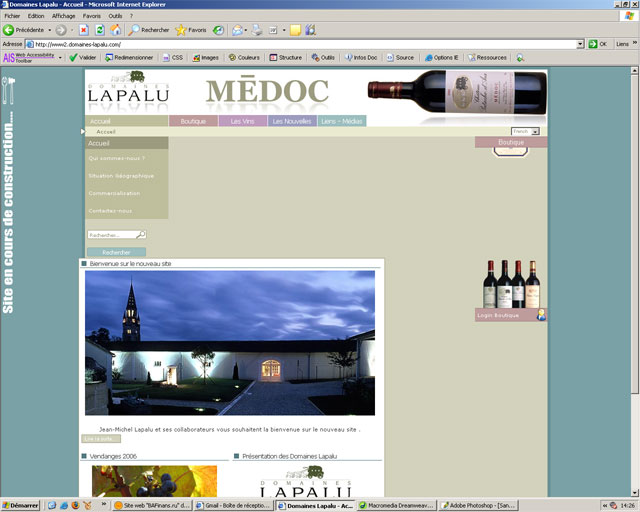Click the Domaines Lapalu logo
The width and height of the screenshot is (640, 512).
(128, 89)
